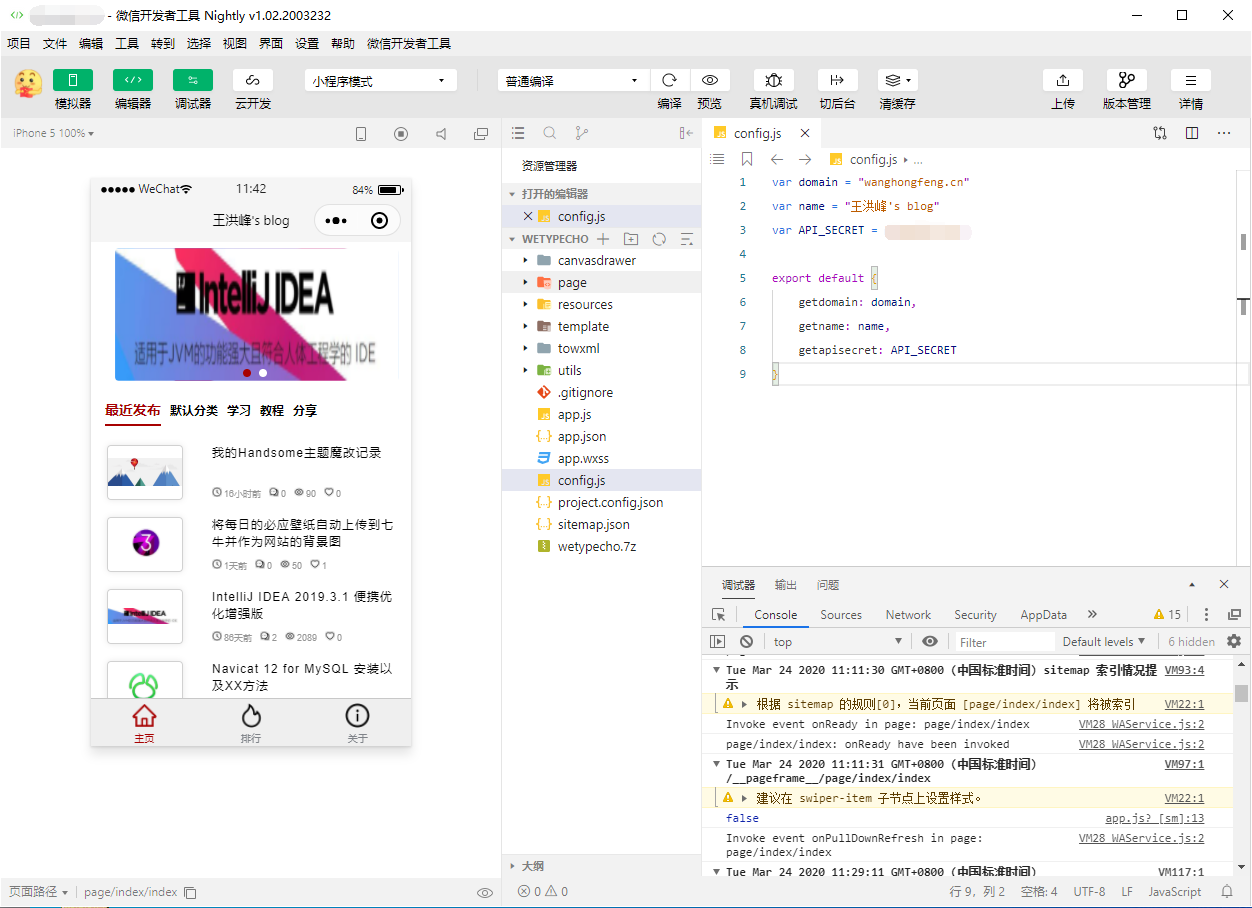Click the bookmark icon in the breadcrumb bar
Image resolution: width=1252 pixels, height=908 pixels.
point(747,160)
